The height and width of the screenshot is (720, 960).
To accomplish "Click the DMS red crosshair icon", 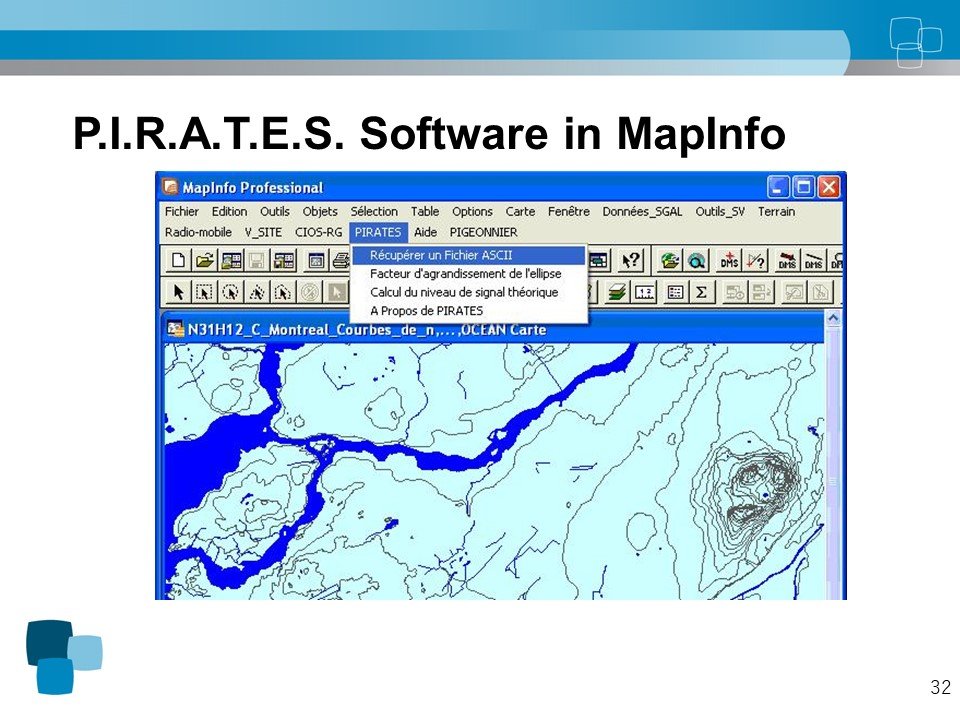I will tap(729, 261).
